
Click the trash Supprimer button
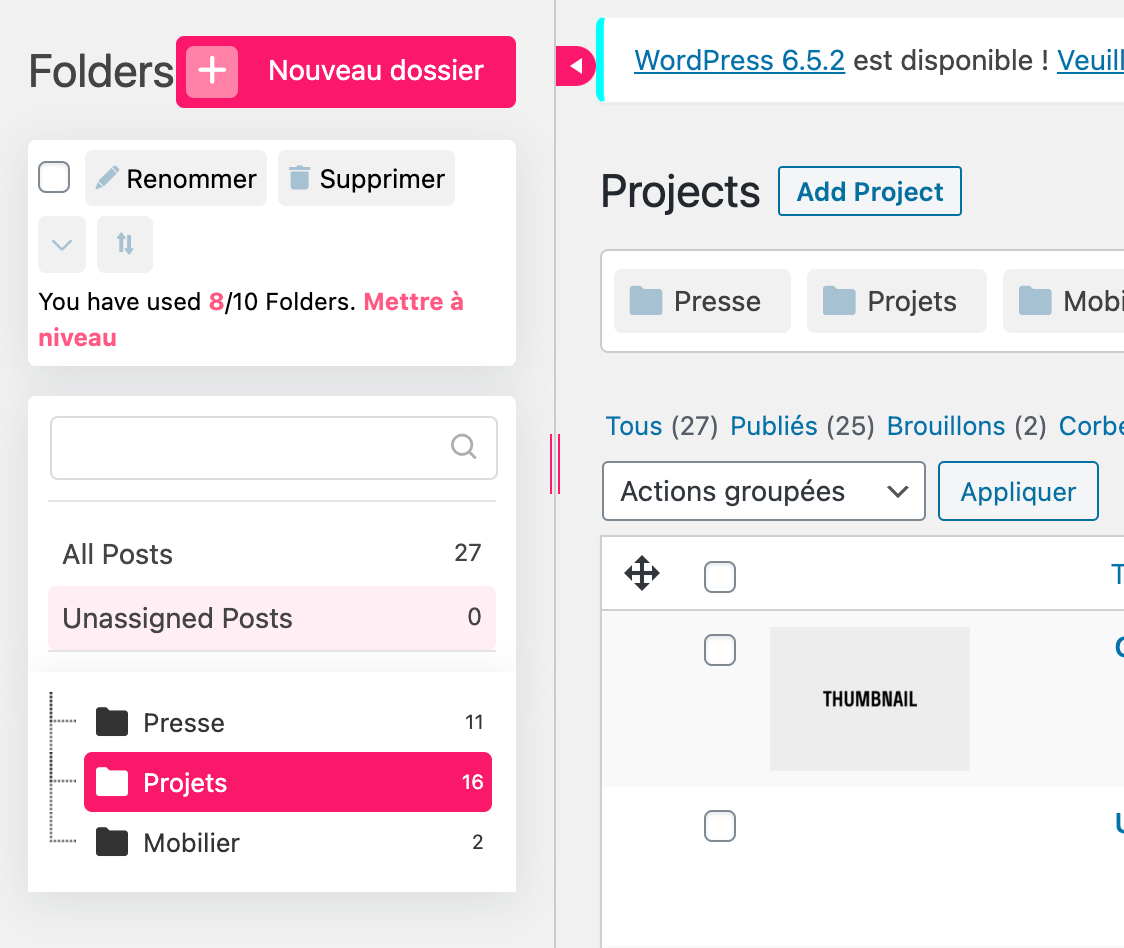click(x=366, y=179)
